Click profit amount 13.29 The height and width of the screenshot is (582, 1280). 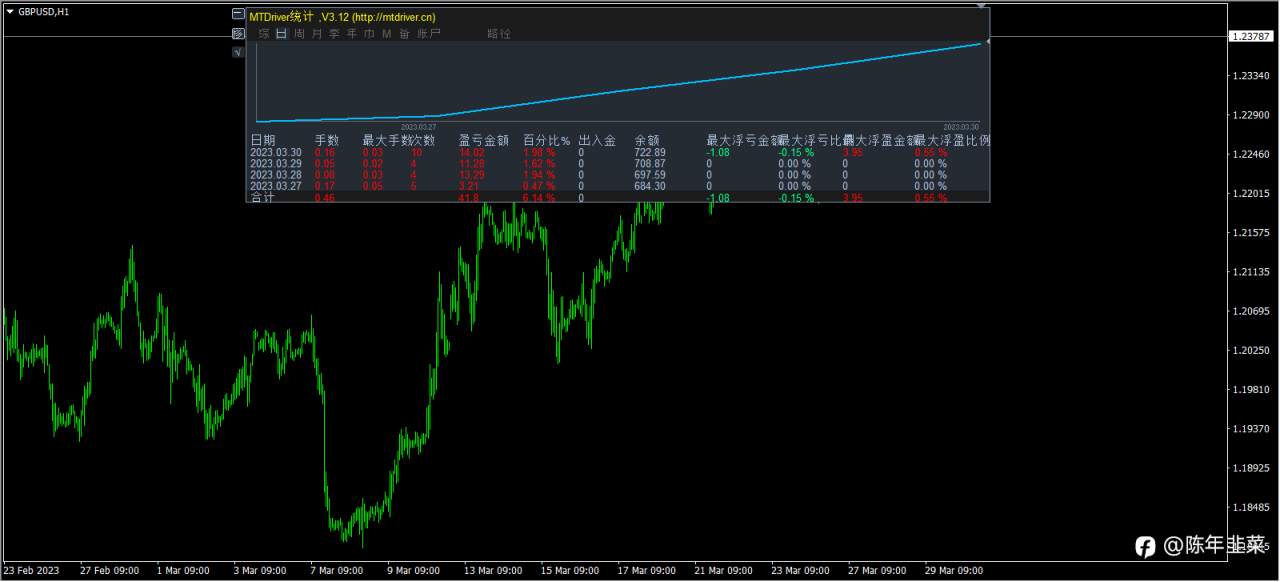pyautogui.click(x=472, y=175)
